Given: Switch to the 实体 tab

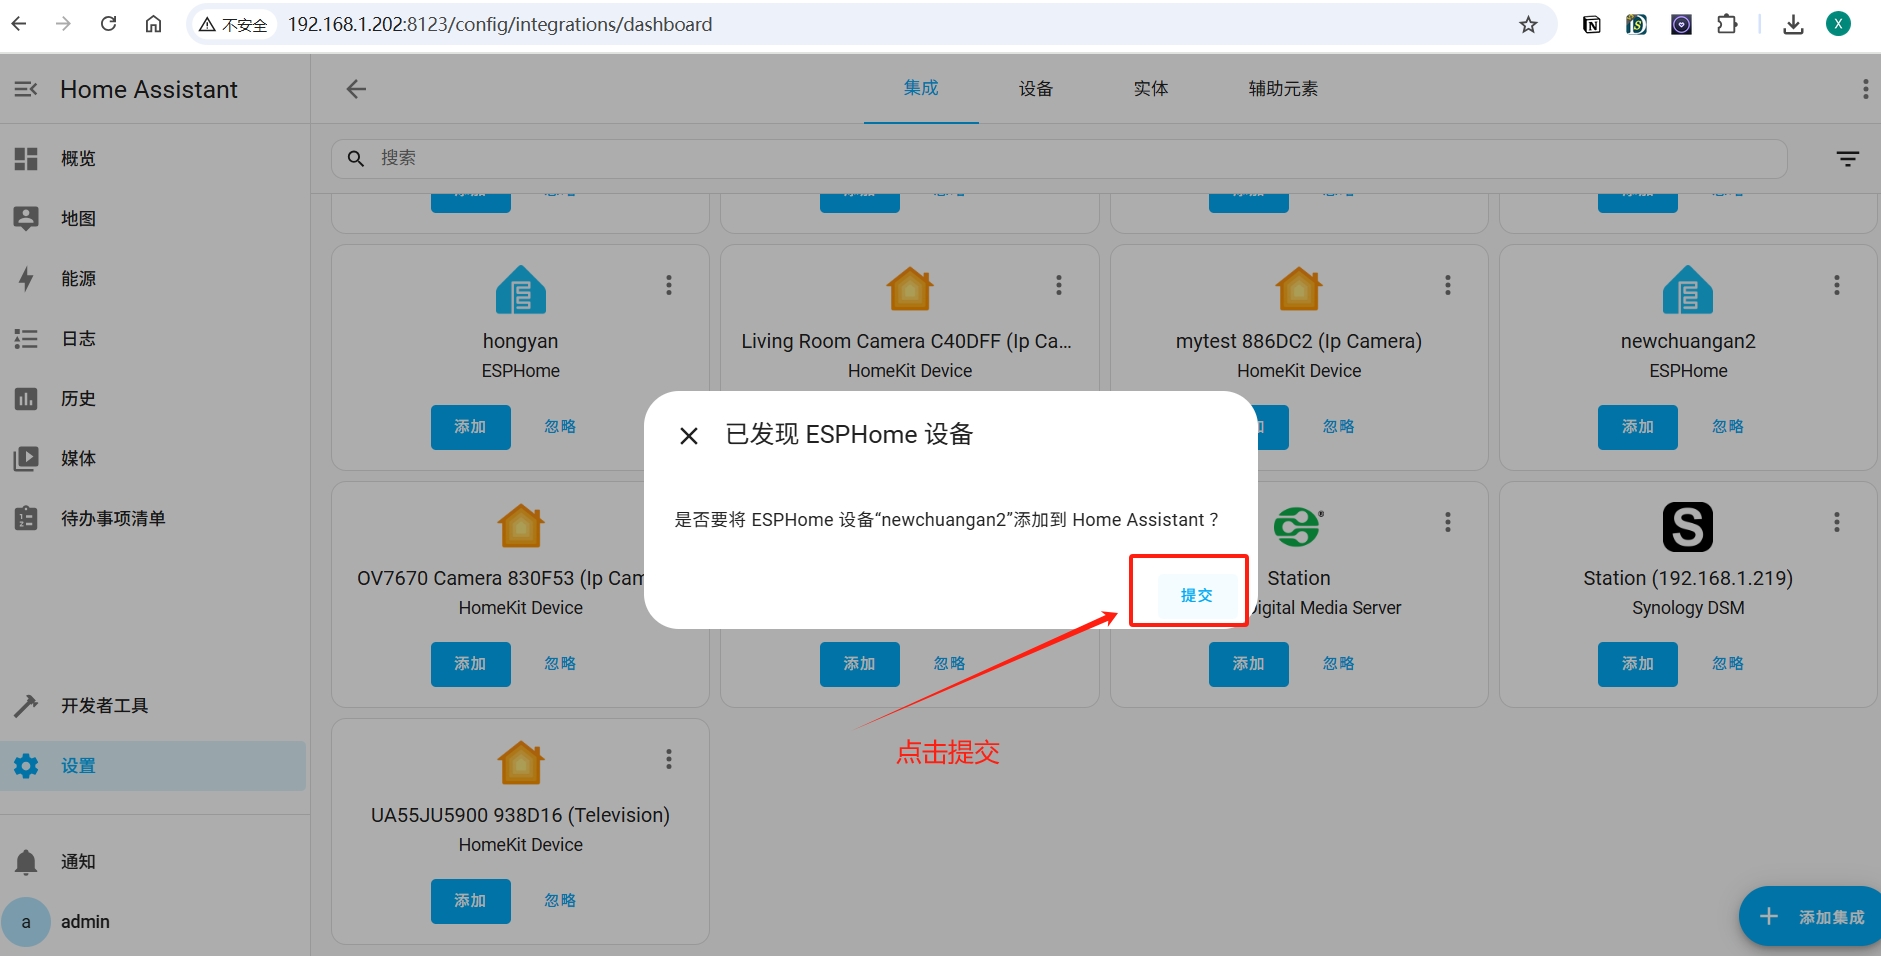Looking at the screenshot, I should point(1151,88).
